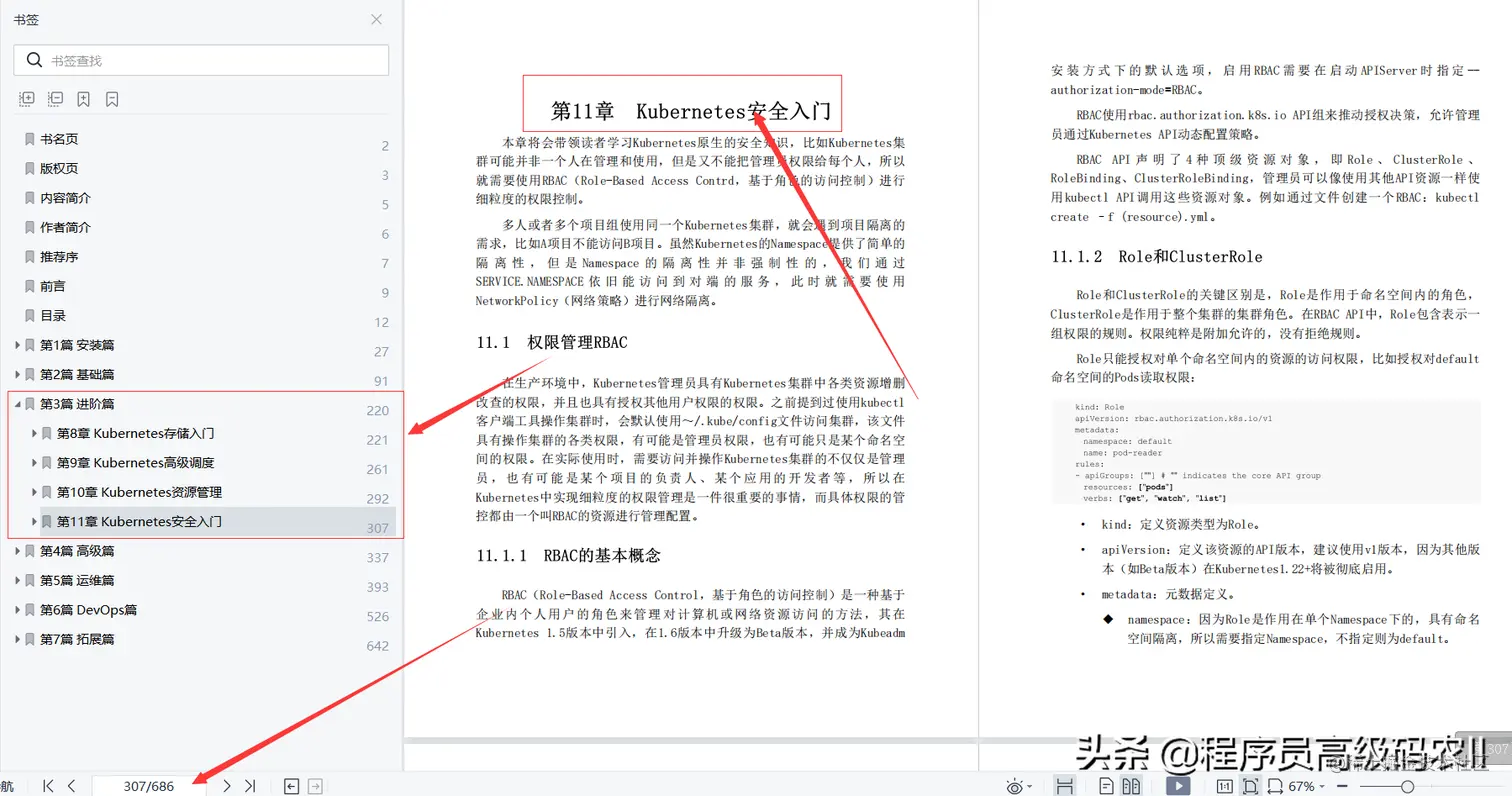Expand all bookmark entries
The height and width of the screenshot is (796, 1512).
point(27,98)
